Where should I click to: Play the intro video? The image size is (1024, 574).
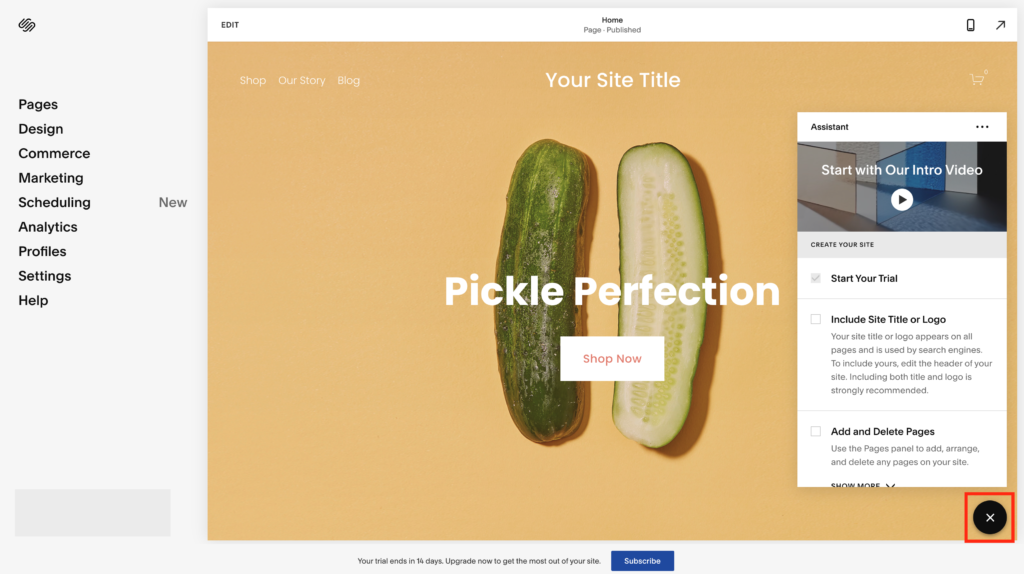click(x=902, y=200)
